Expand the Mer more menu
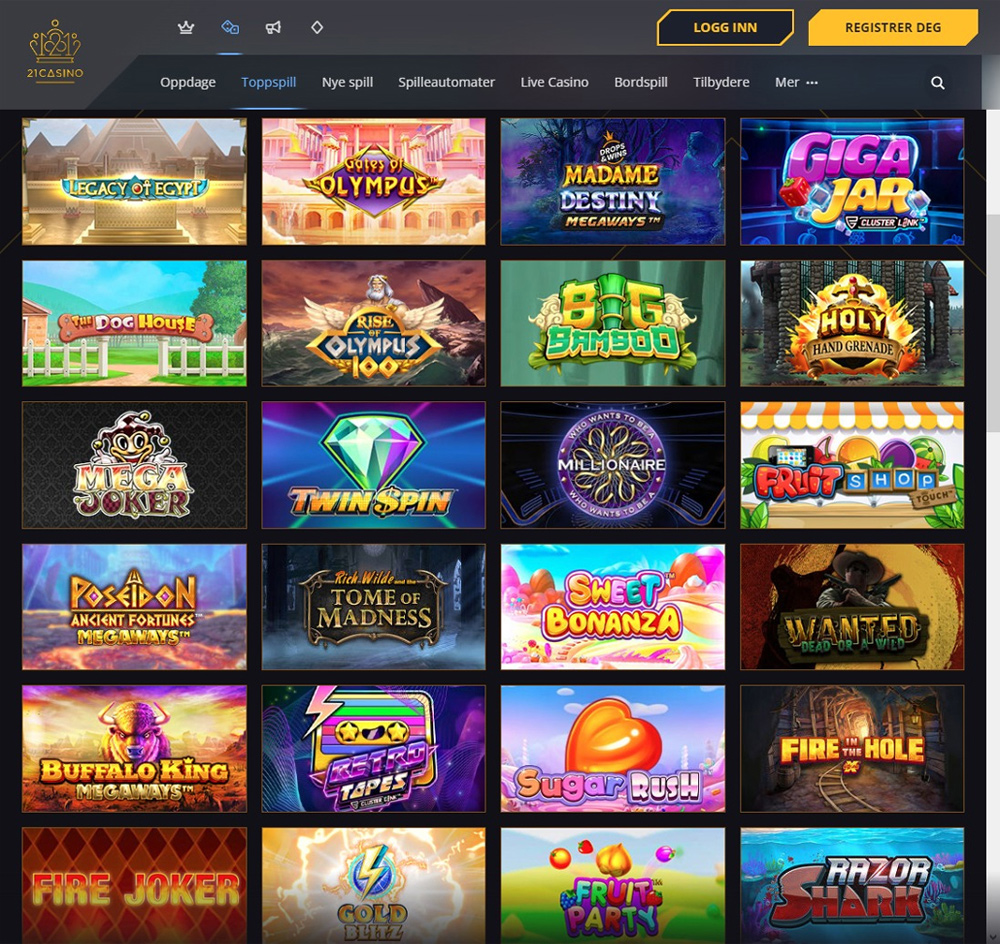 click(x=796, y=82)
